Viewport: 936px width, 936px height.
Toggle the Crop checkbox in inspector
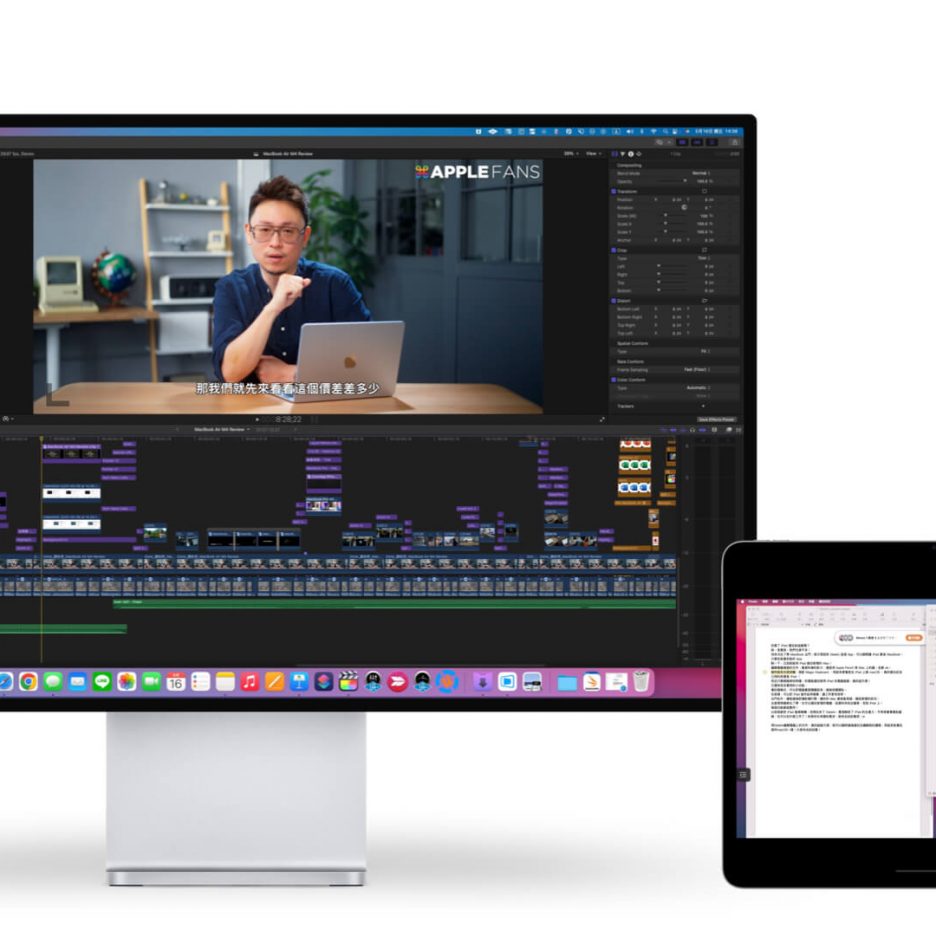coord(614,249)
